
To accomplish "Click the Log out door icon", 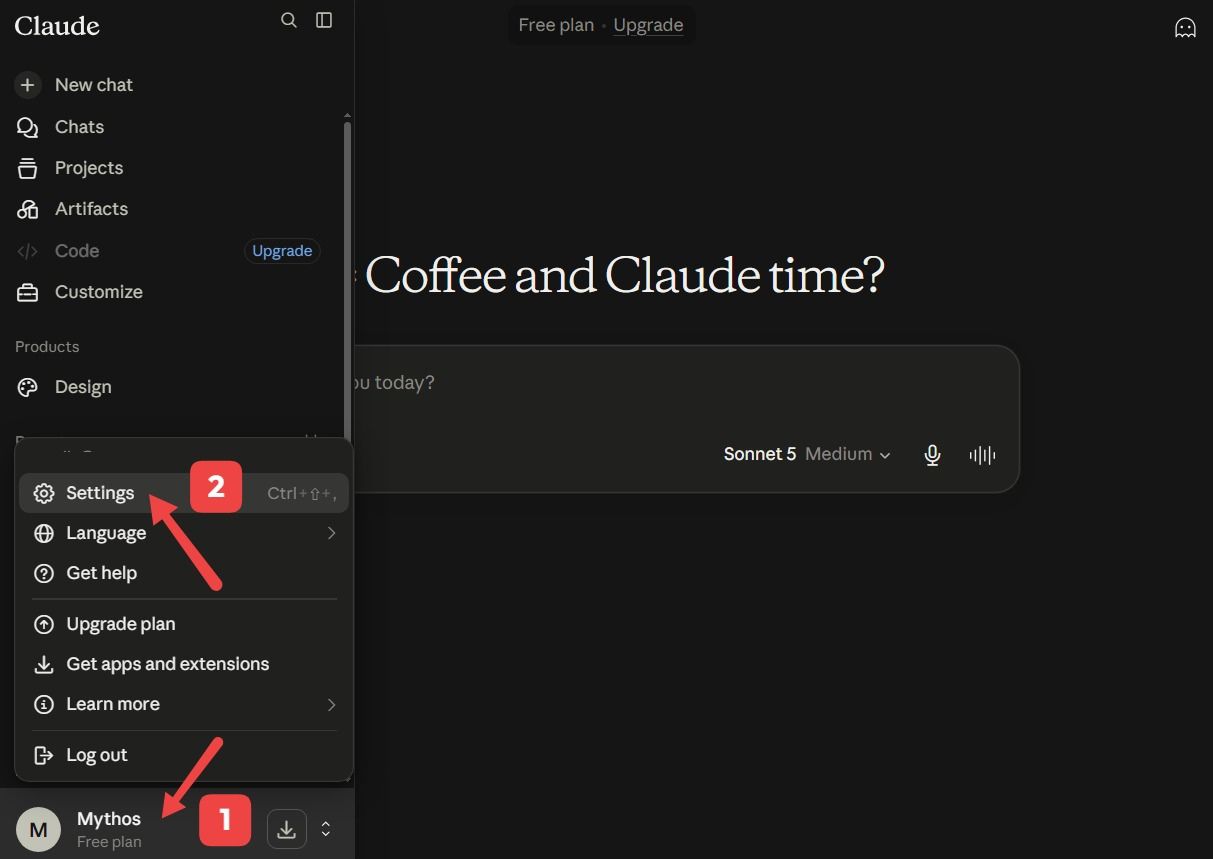I will (x=44, y=755).
